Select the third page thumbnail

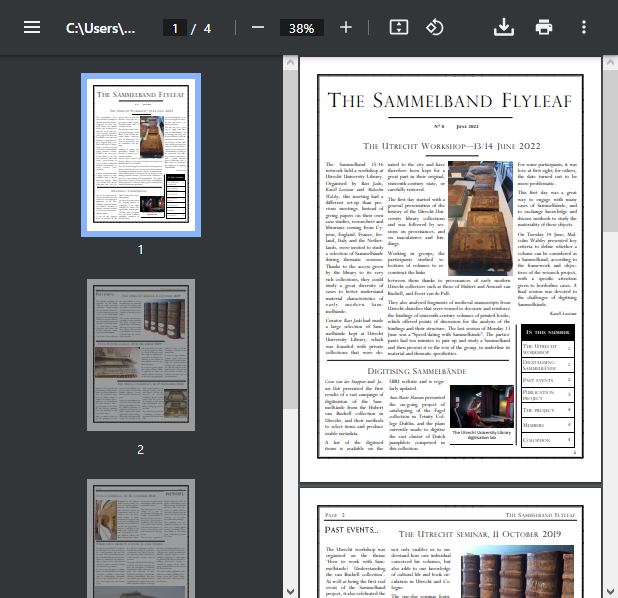[x=141, y=538]
